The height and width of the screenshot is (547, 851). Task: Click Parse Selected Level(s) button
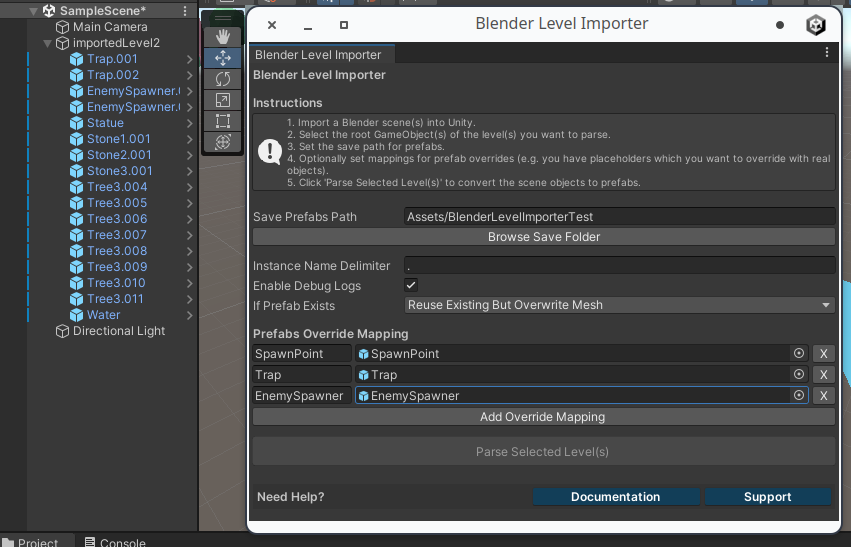[544, 451]
